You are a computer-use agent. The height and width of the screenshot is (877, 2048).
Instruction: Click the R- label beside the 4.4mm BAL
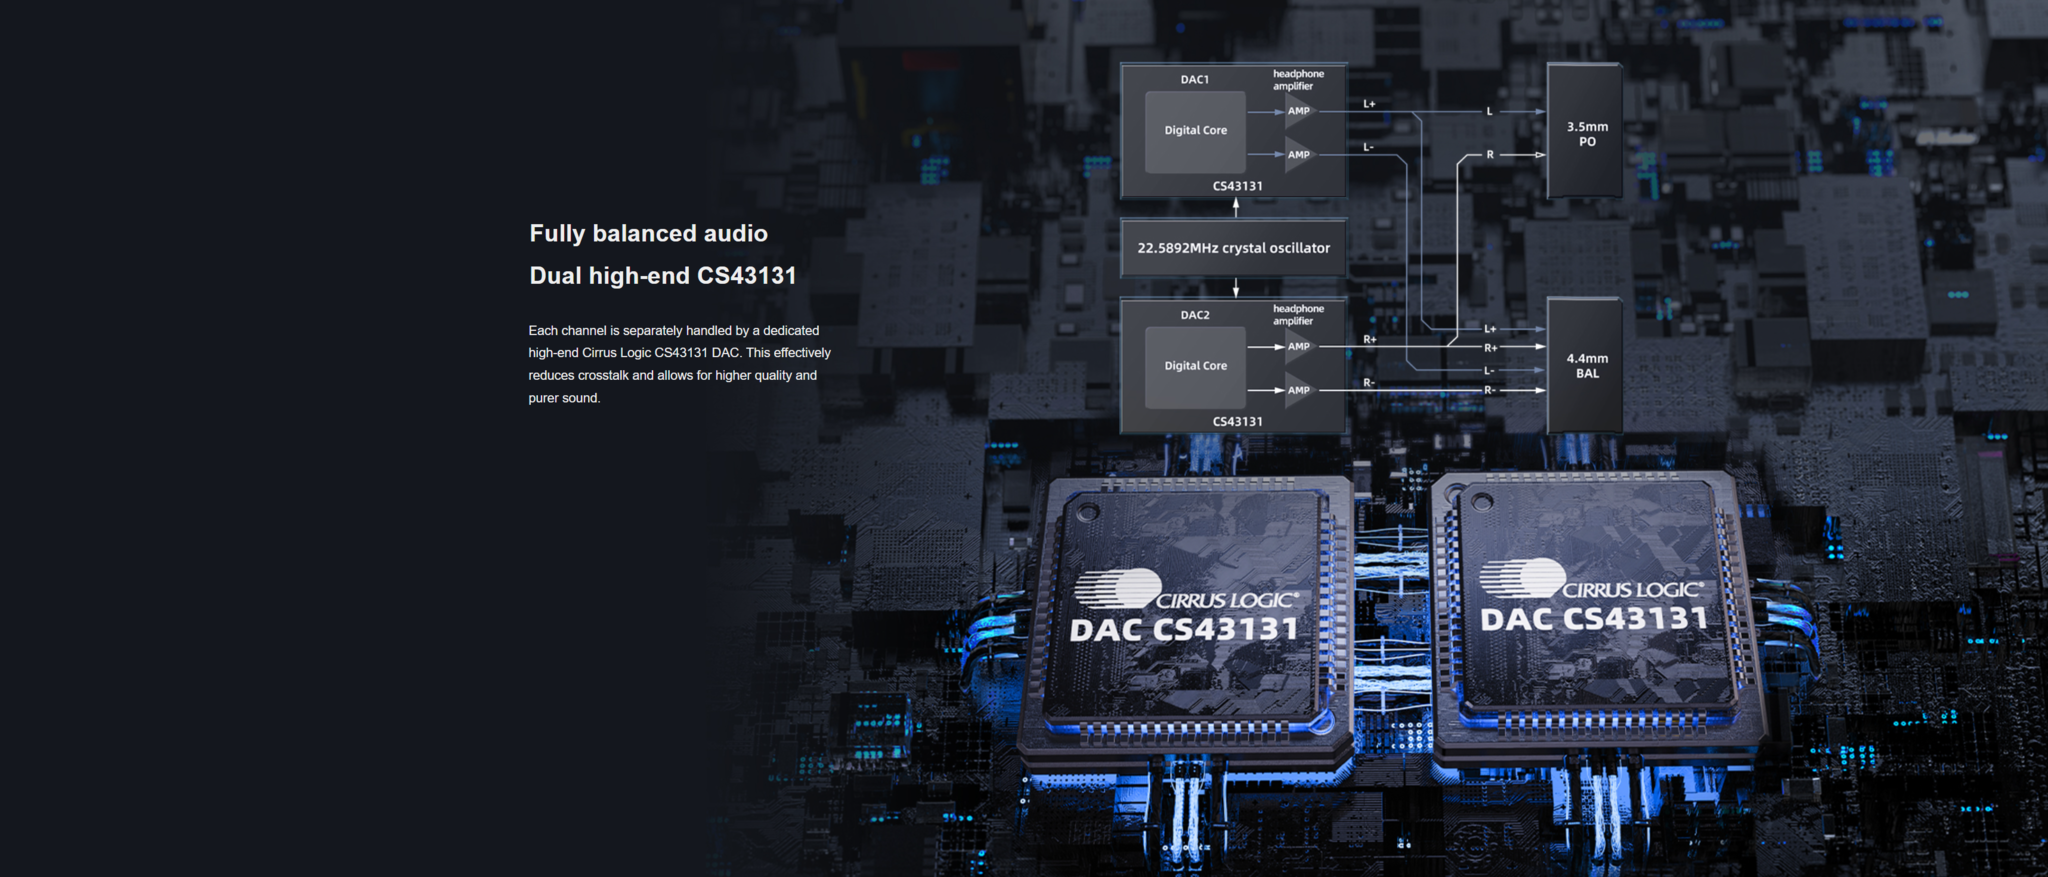[1489, 390]
